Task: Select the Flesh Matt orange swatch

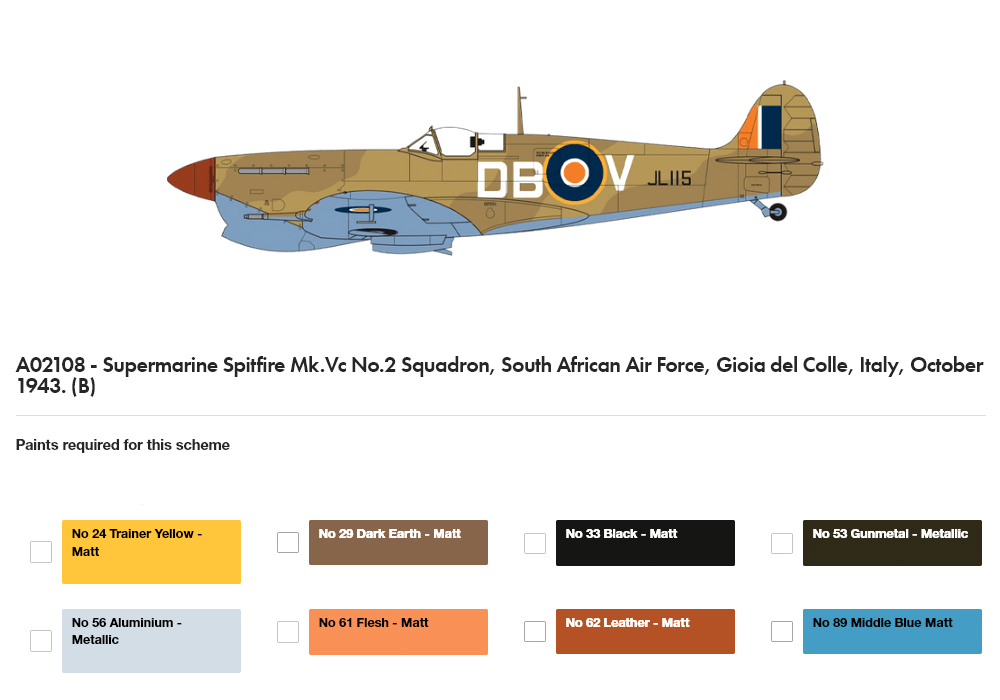Action: (x=398, y=632)
